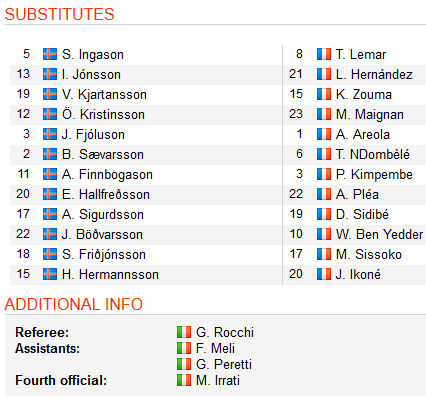The width and height of the screenshot is (426, 396).
Task: Click the Italy flag beside G. Rocchi
Action: pyautogui.click(x=184, y=332)
